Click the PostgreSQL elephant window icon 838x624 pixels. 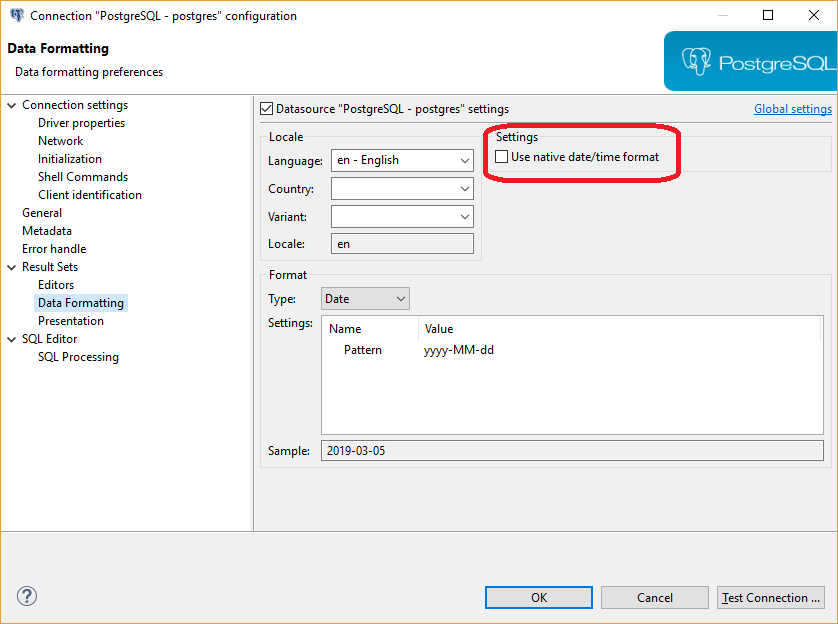pyautogui.click(x=17, y=15)
